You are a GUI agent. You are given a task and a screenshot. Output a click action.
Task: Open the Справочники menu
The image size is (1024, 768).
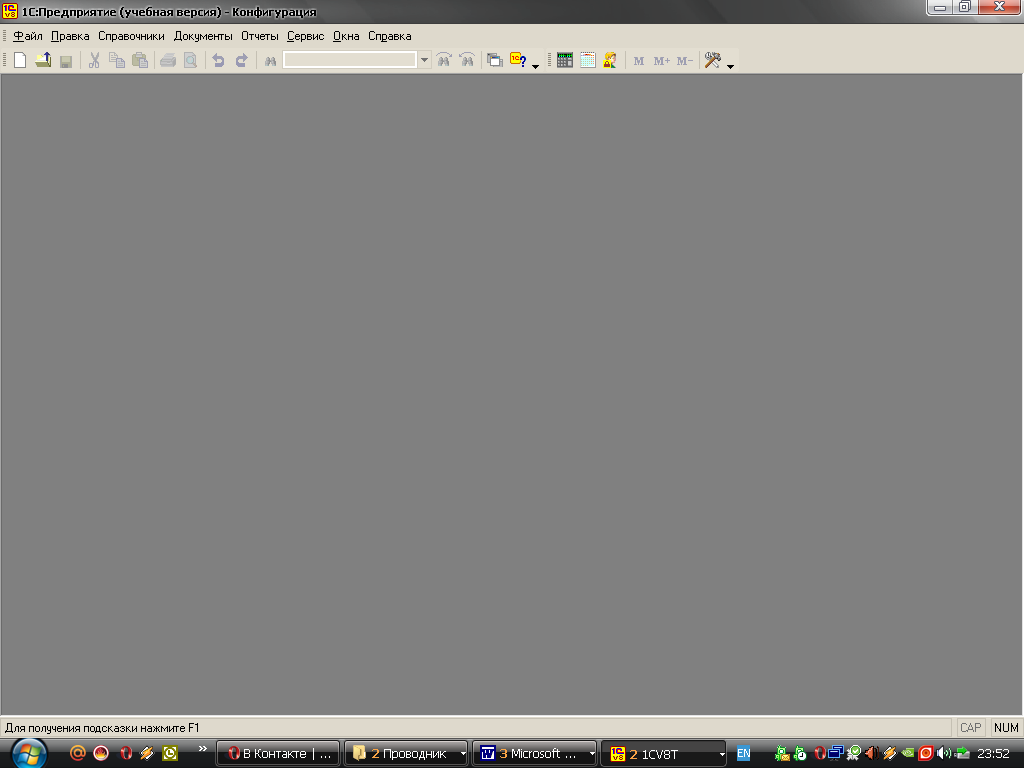point(131,36)
